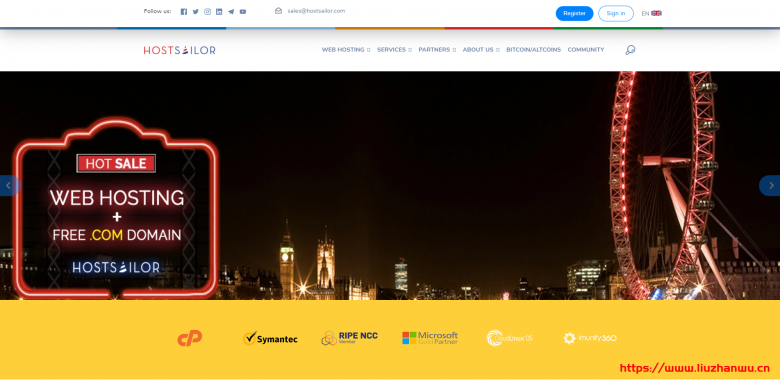Viewport: 780px width, 384px height.
Task: Open the Facebook social icon
Action: (x=184, y=11)
